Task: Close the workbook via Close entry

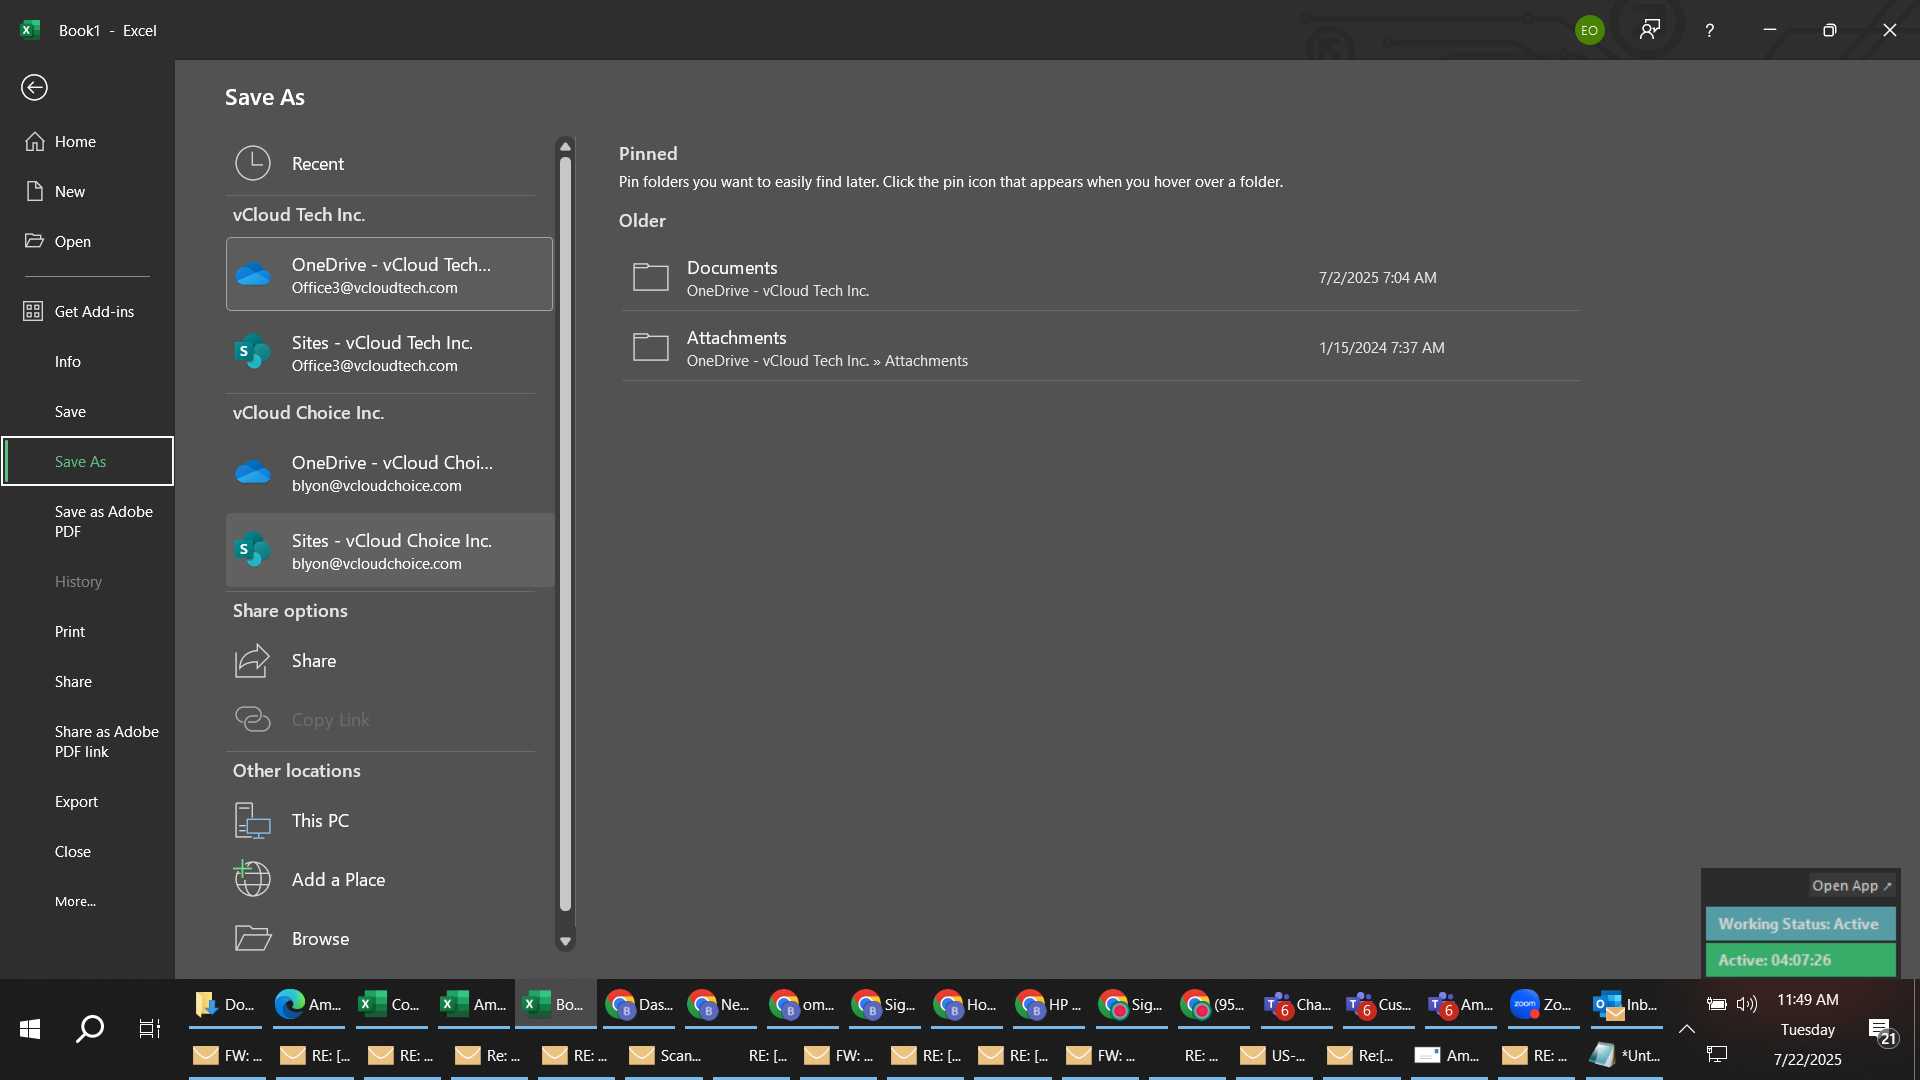Action: pyautogui.click(x=87, y=852)
